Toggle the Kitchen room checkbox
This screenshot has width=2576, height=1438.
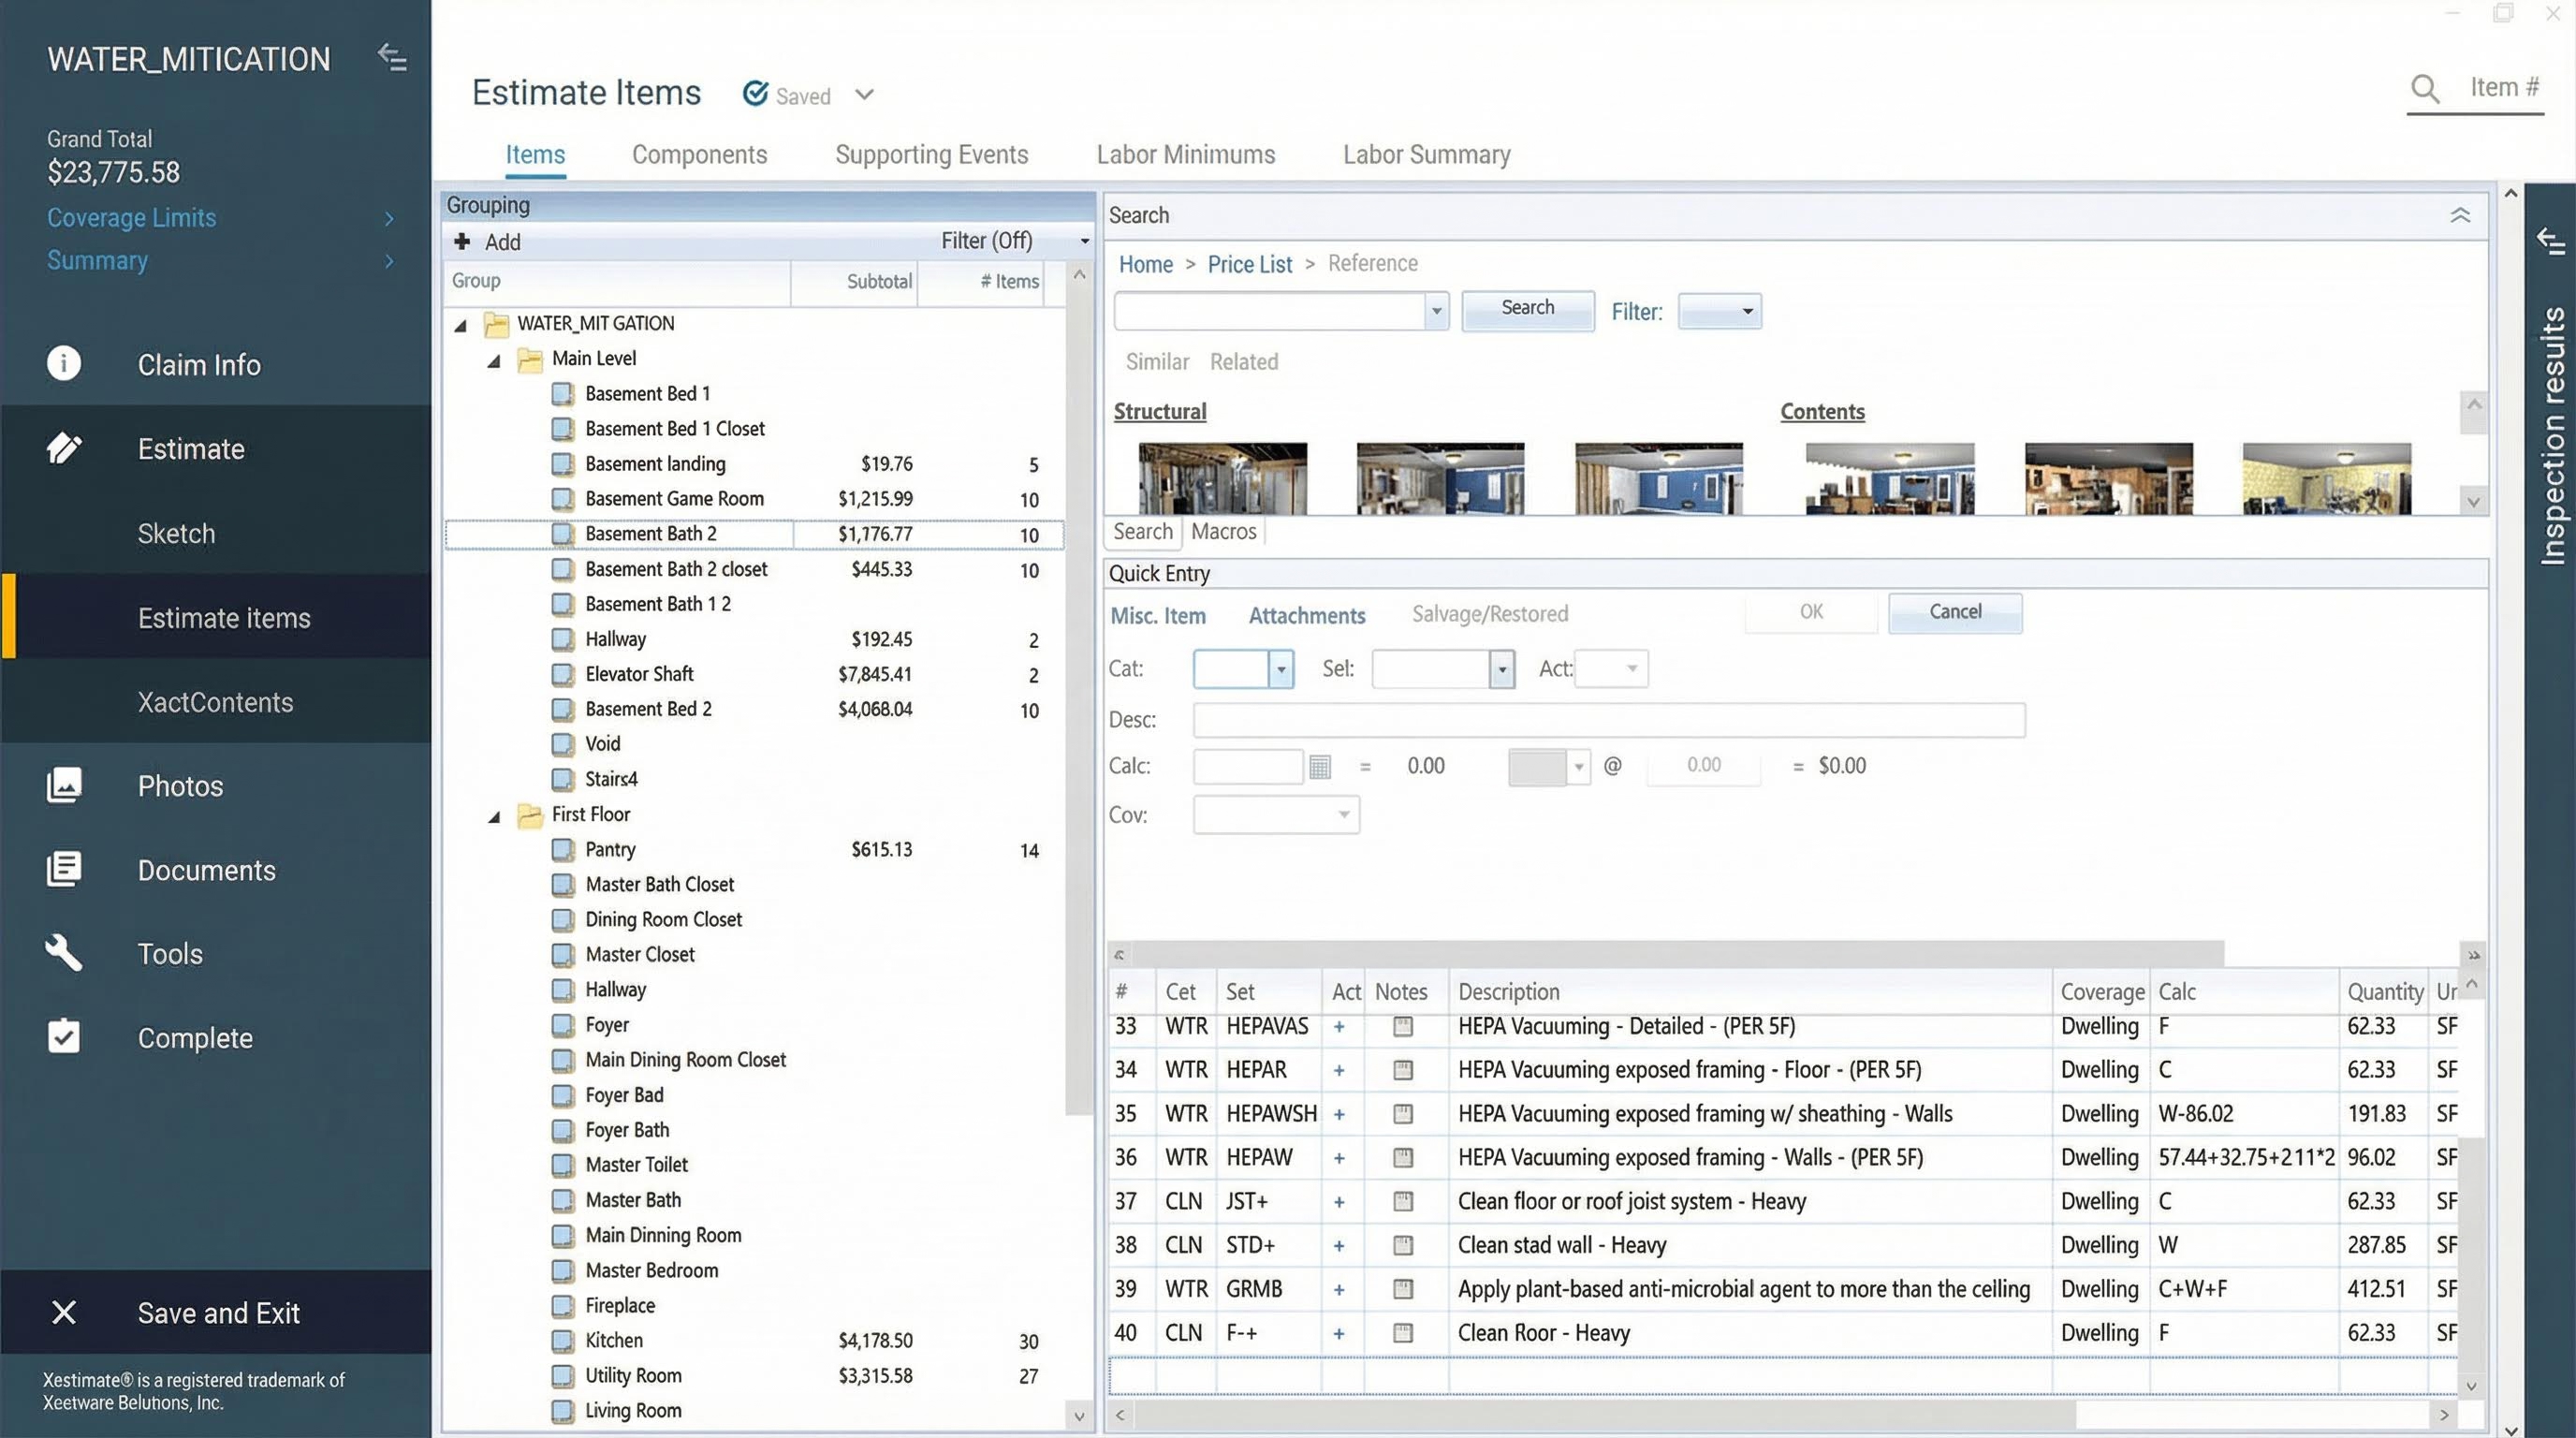[563, 1341]
